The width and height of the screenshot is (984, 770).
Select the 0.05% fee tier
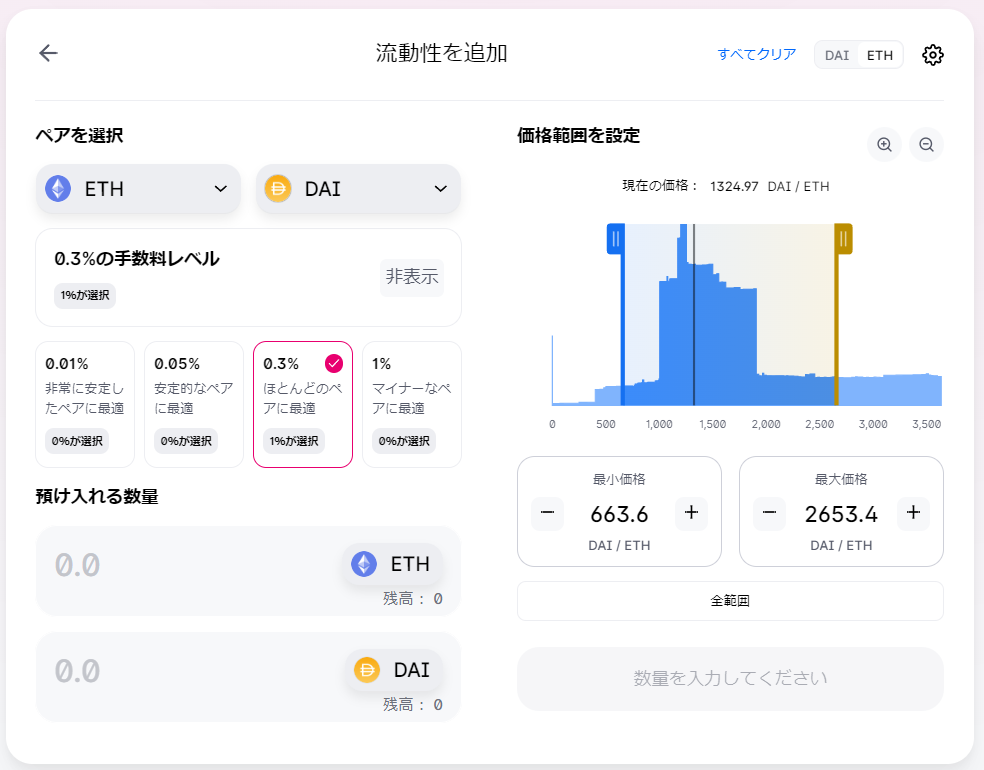[194, 404]
